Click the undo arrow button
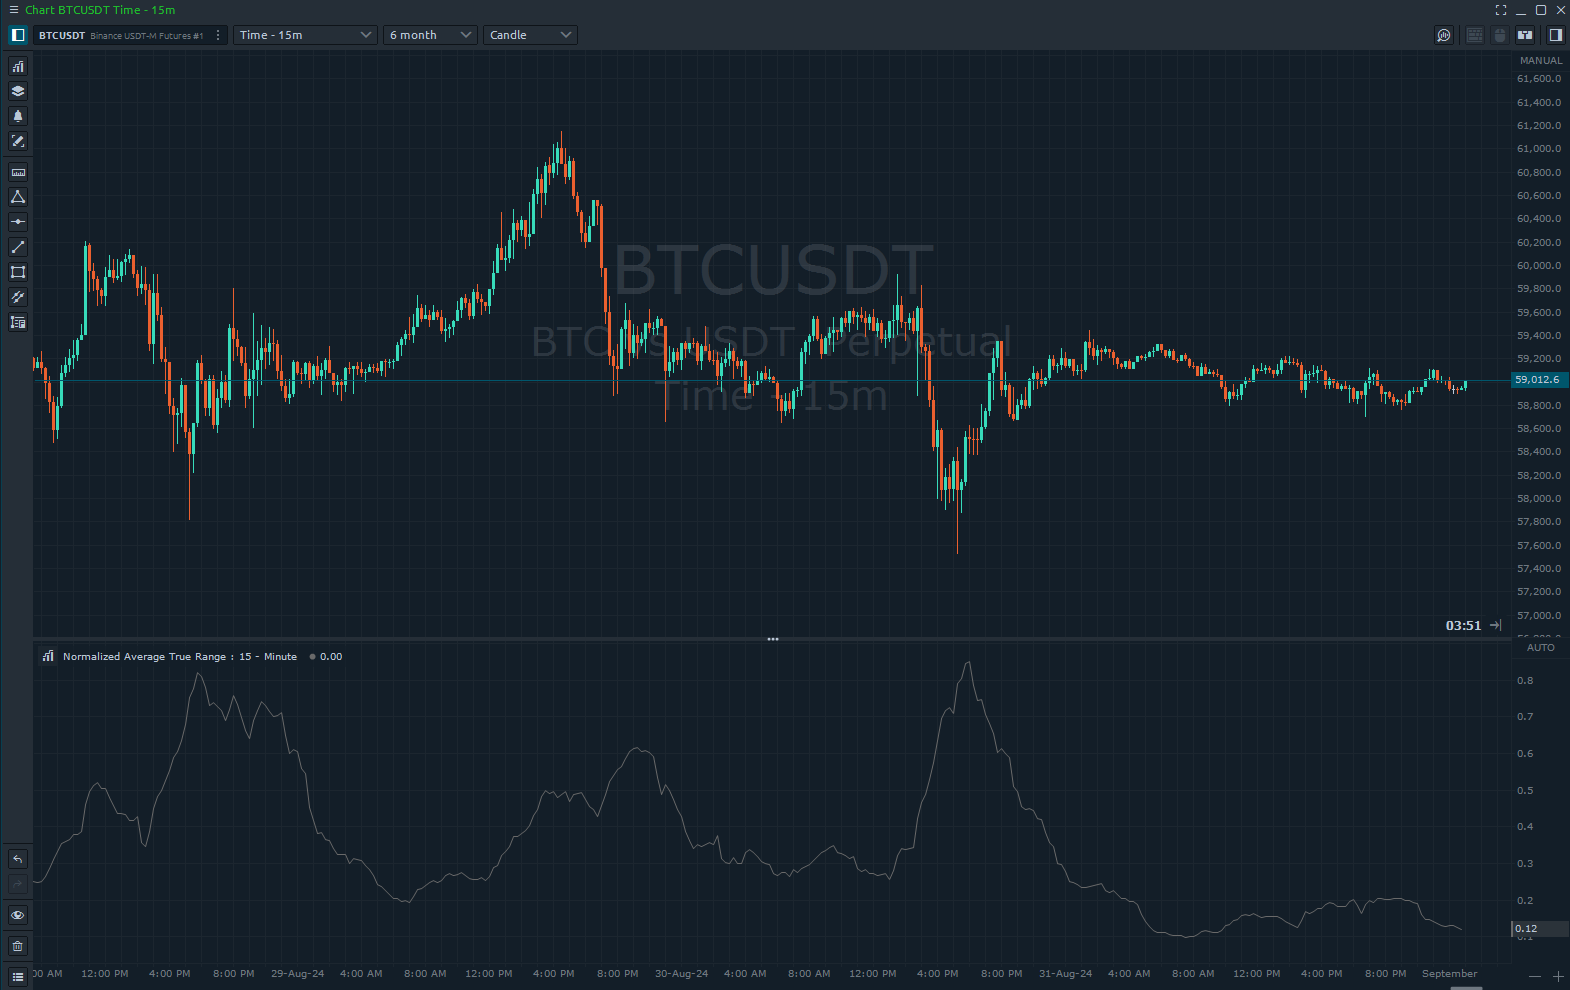1570x990 pixels. (18, 859)
